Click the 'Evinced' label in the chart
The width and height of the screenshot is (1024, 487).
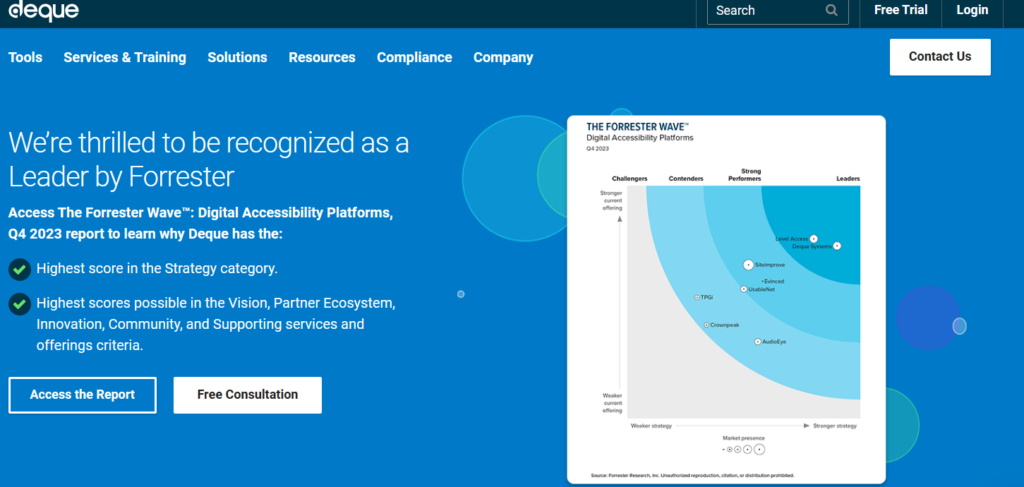pos(774,281)
